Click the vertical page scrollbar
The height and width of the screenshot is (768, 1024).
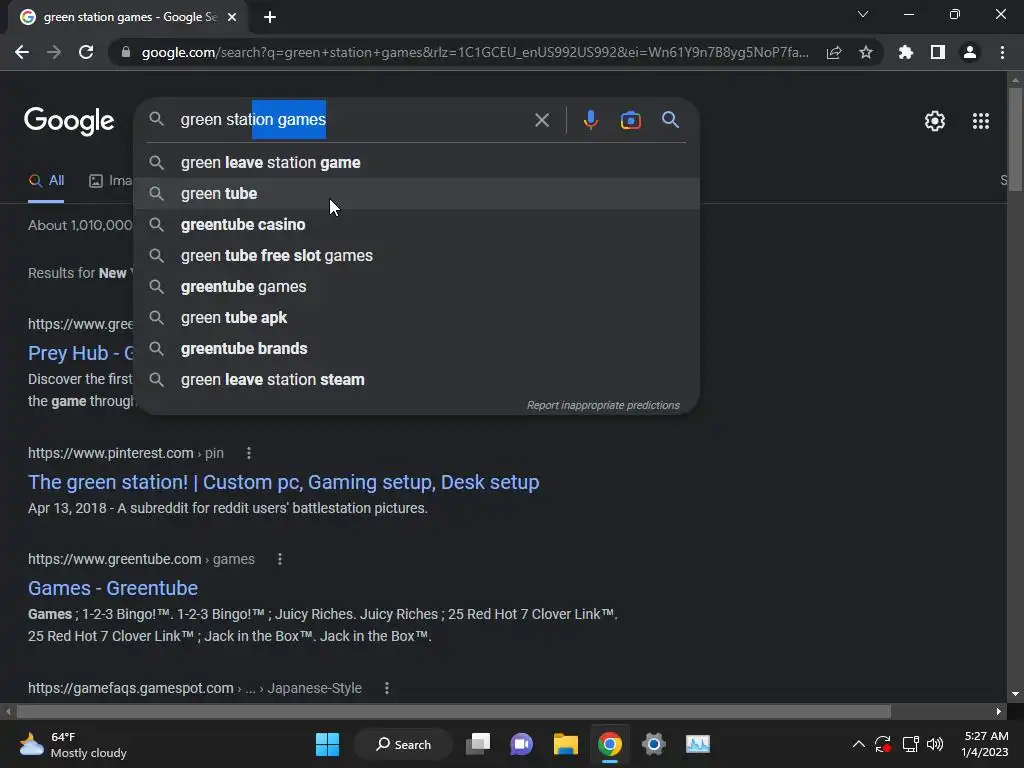pyautogui.click(x=1015, y=139)
